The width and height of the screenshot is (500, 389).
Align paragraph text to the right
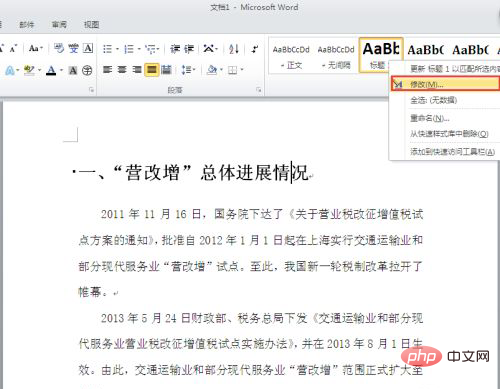137,70
